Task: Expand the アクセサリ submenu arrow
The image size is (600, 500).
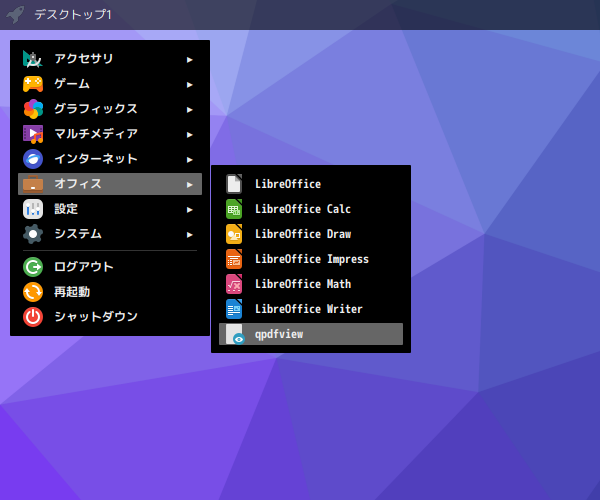Action: tap(189, 60)
